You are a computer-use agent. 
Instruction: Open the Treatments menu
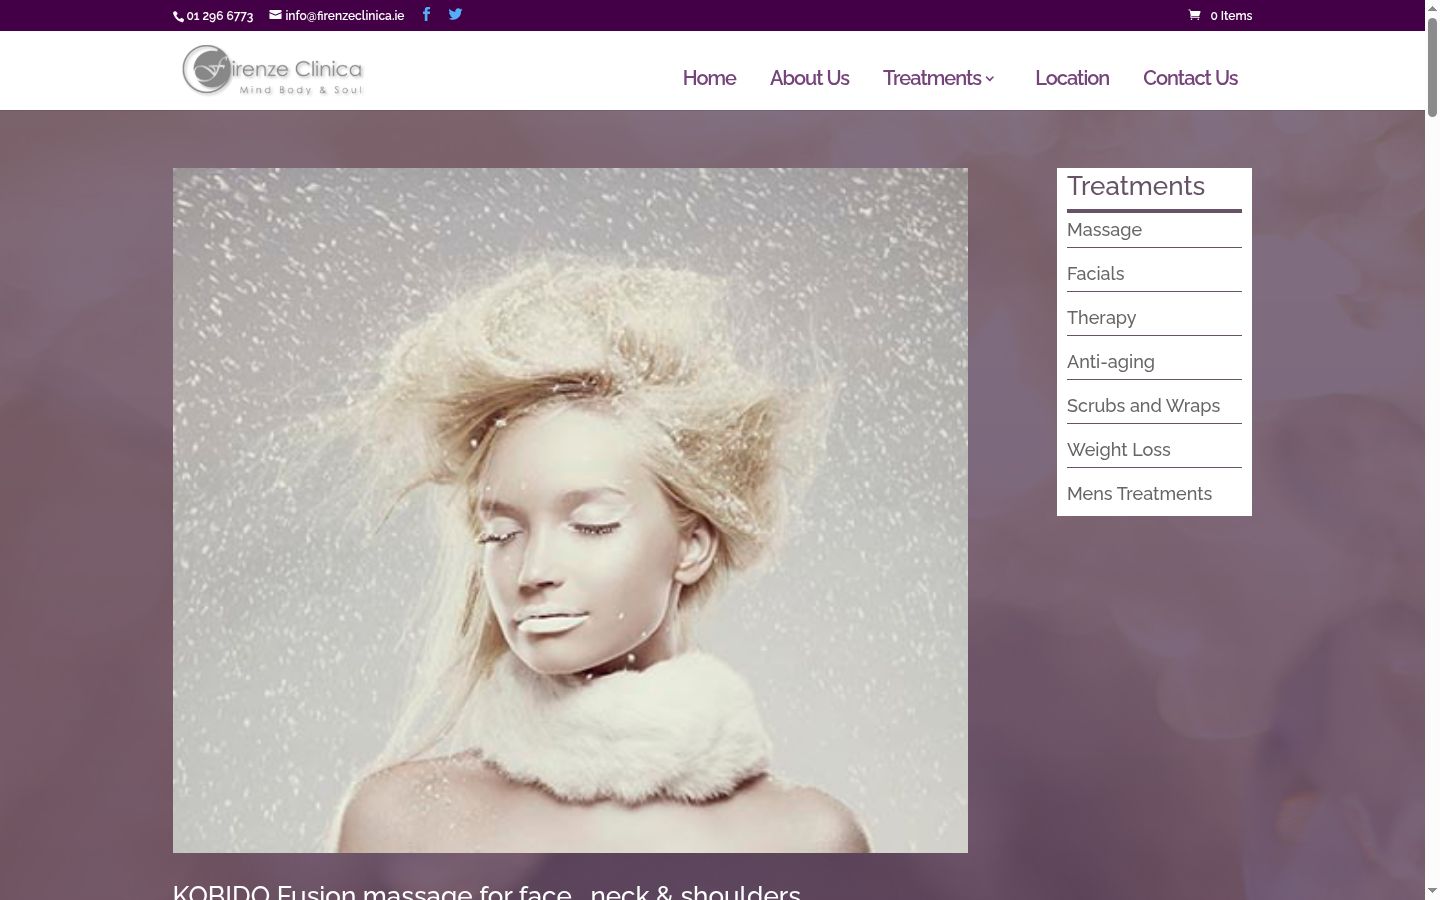(932, 78)
